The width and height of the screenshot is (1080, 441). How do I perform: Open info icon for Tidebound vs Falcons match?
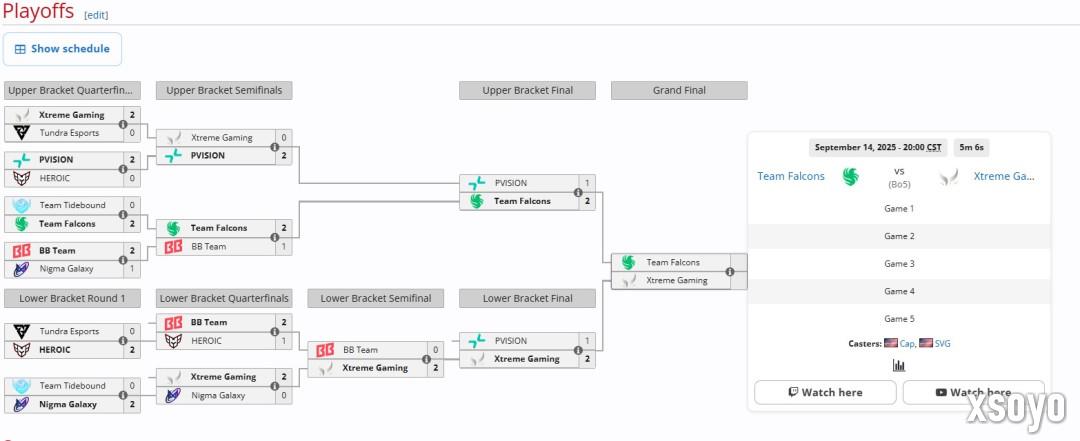coord(123,214)
